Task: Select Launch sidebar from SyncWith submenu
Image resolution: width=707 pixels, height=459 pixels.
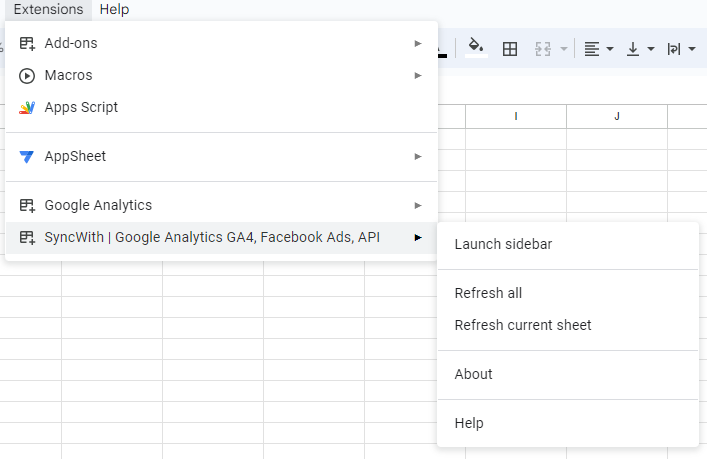Action: click(503, 244)
